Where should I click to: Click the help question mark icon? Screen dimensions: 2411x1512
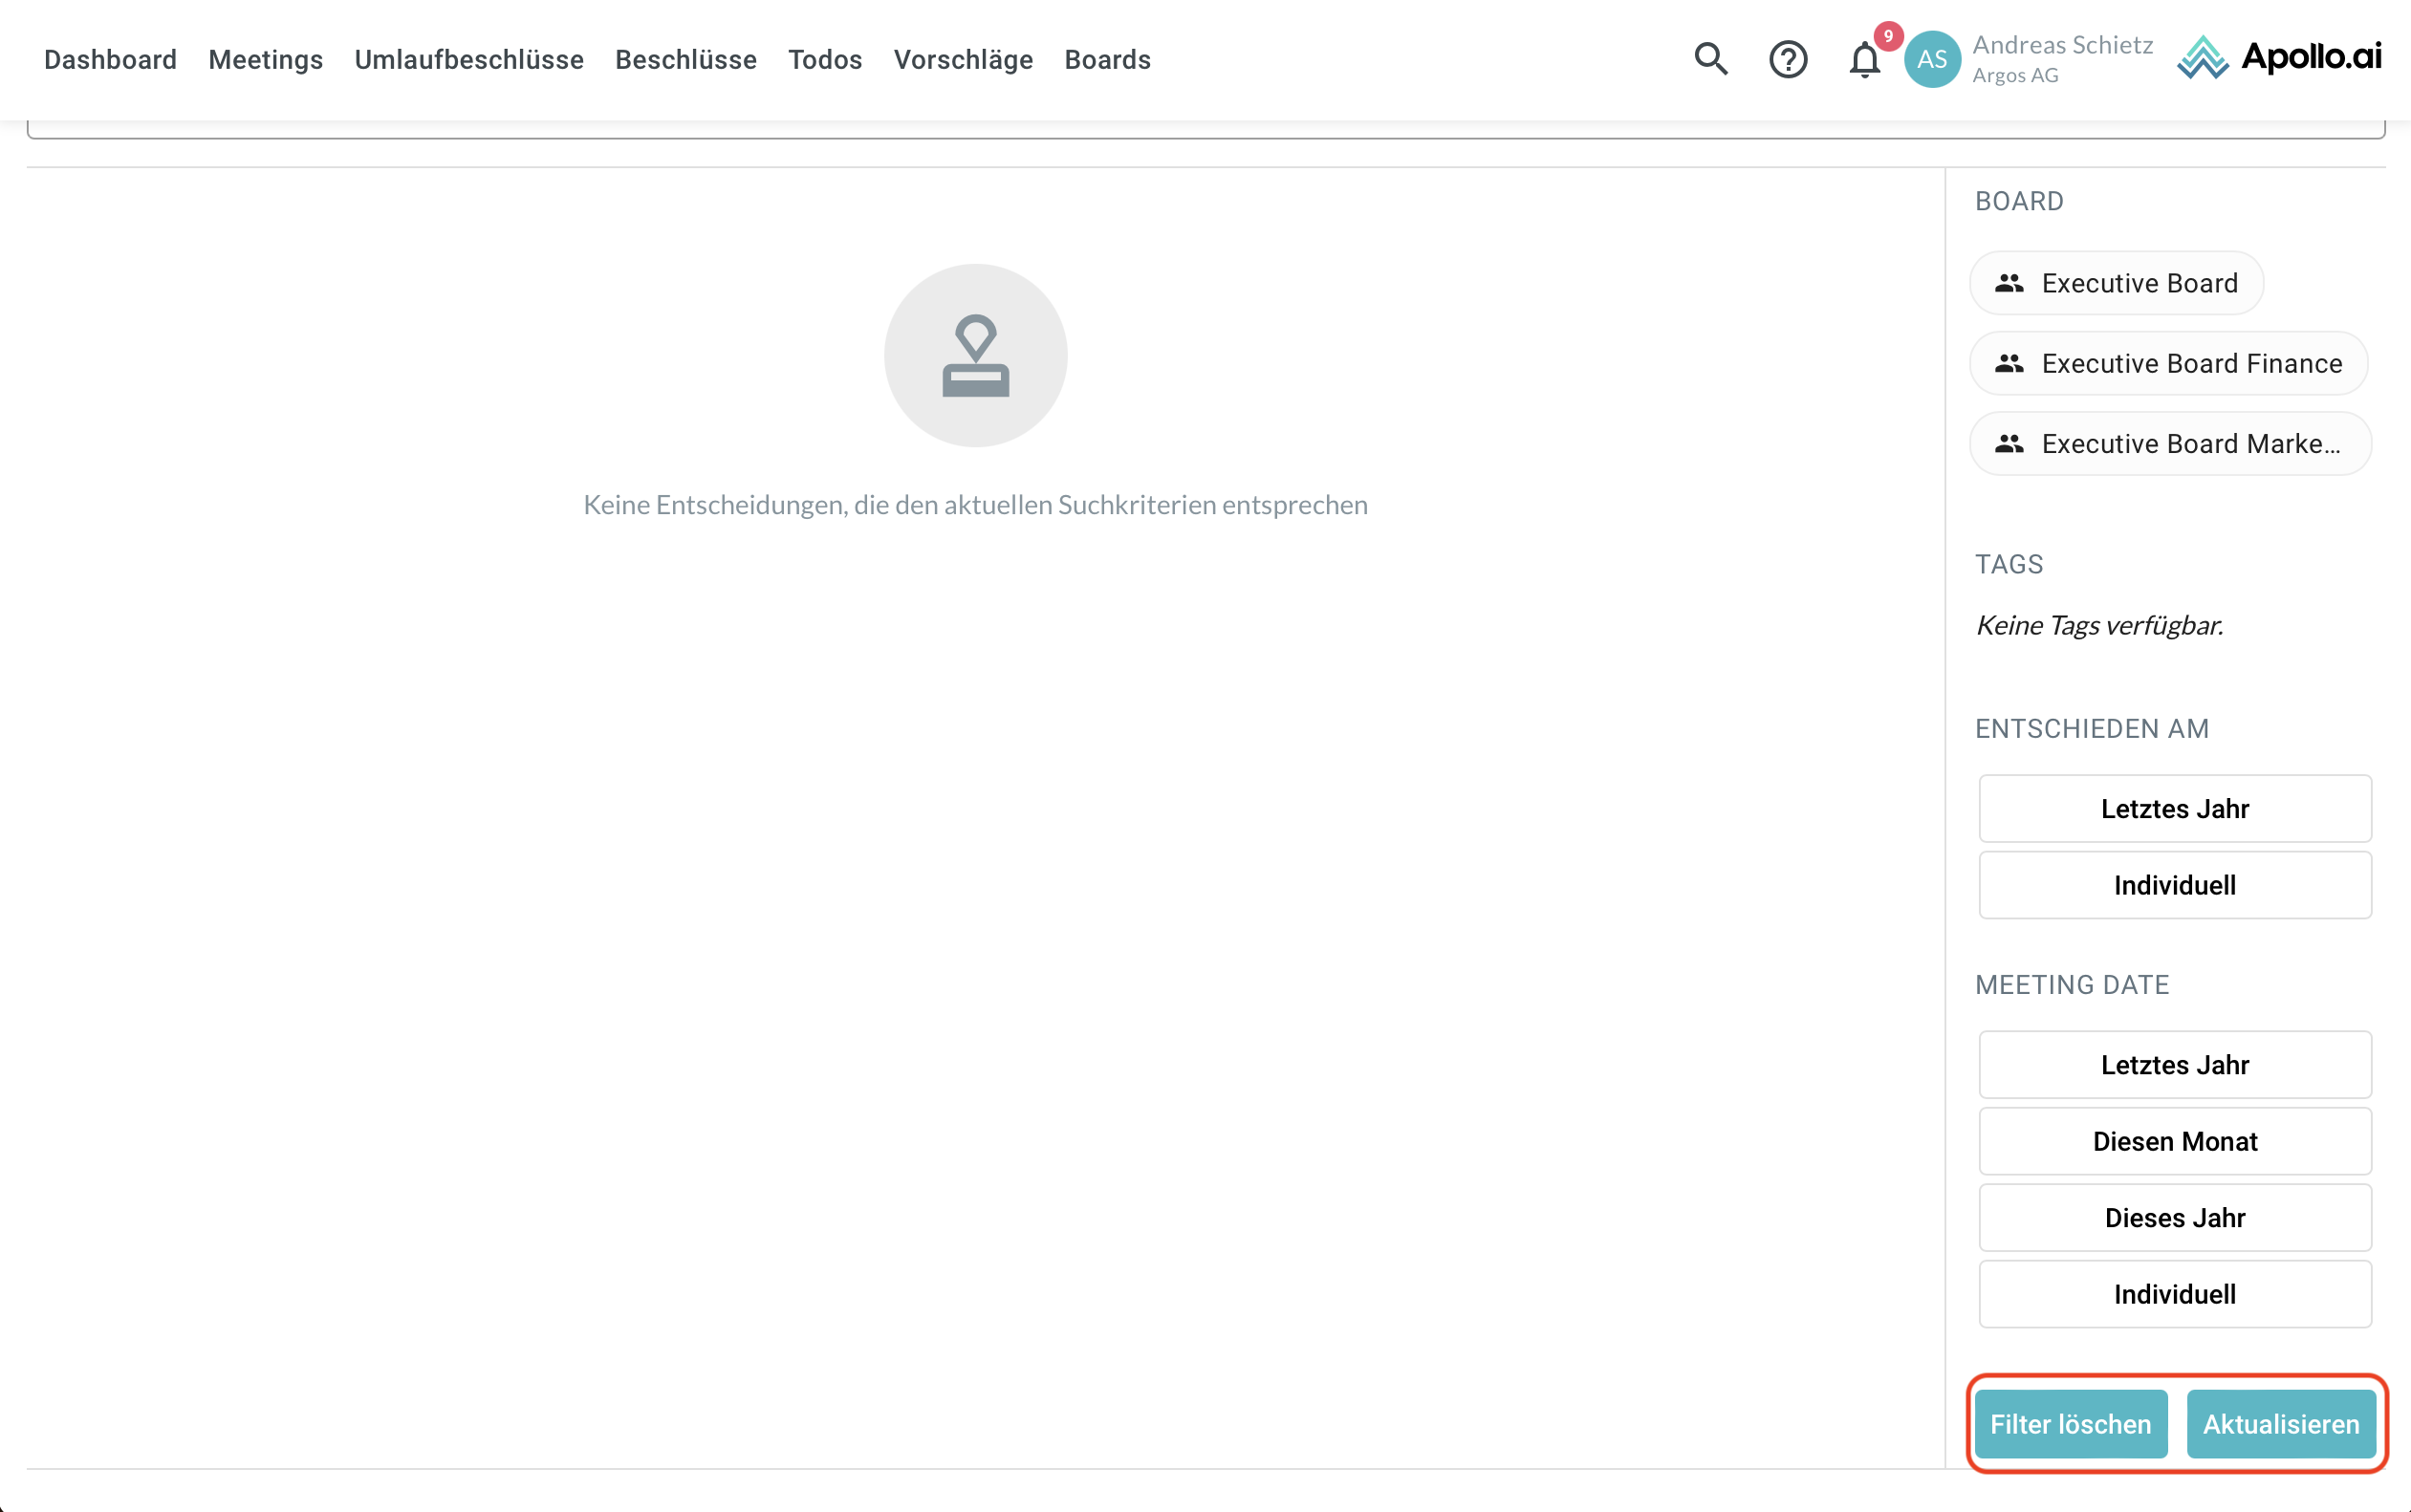pos(1787,60)
